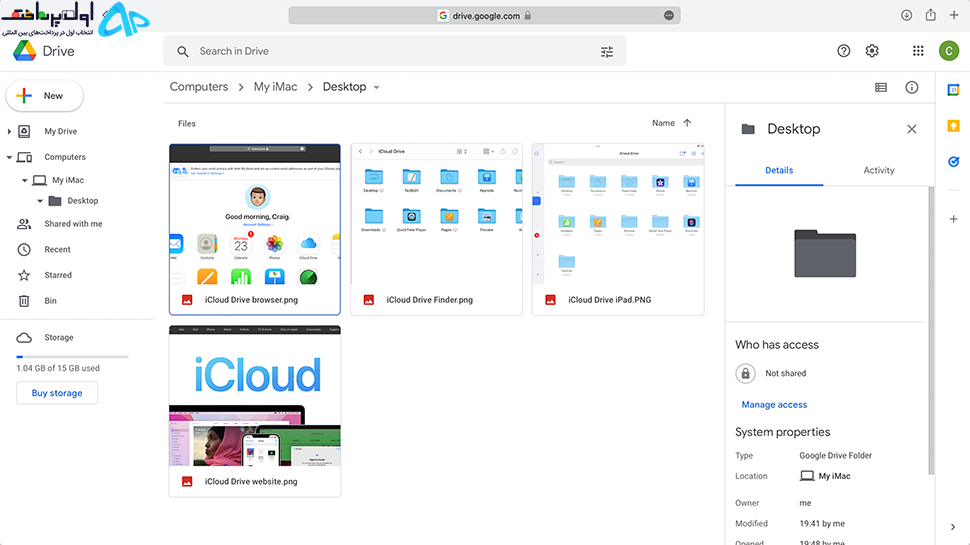Click the Name sort column header

click(663, 122)
